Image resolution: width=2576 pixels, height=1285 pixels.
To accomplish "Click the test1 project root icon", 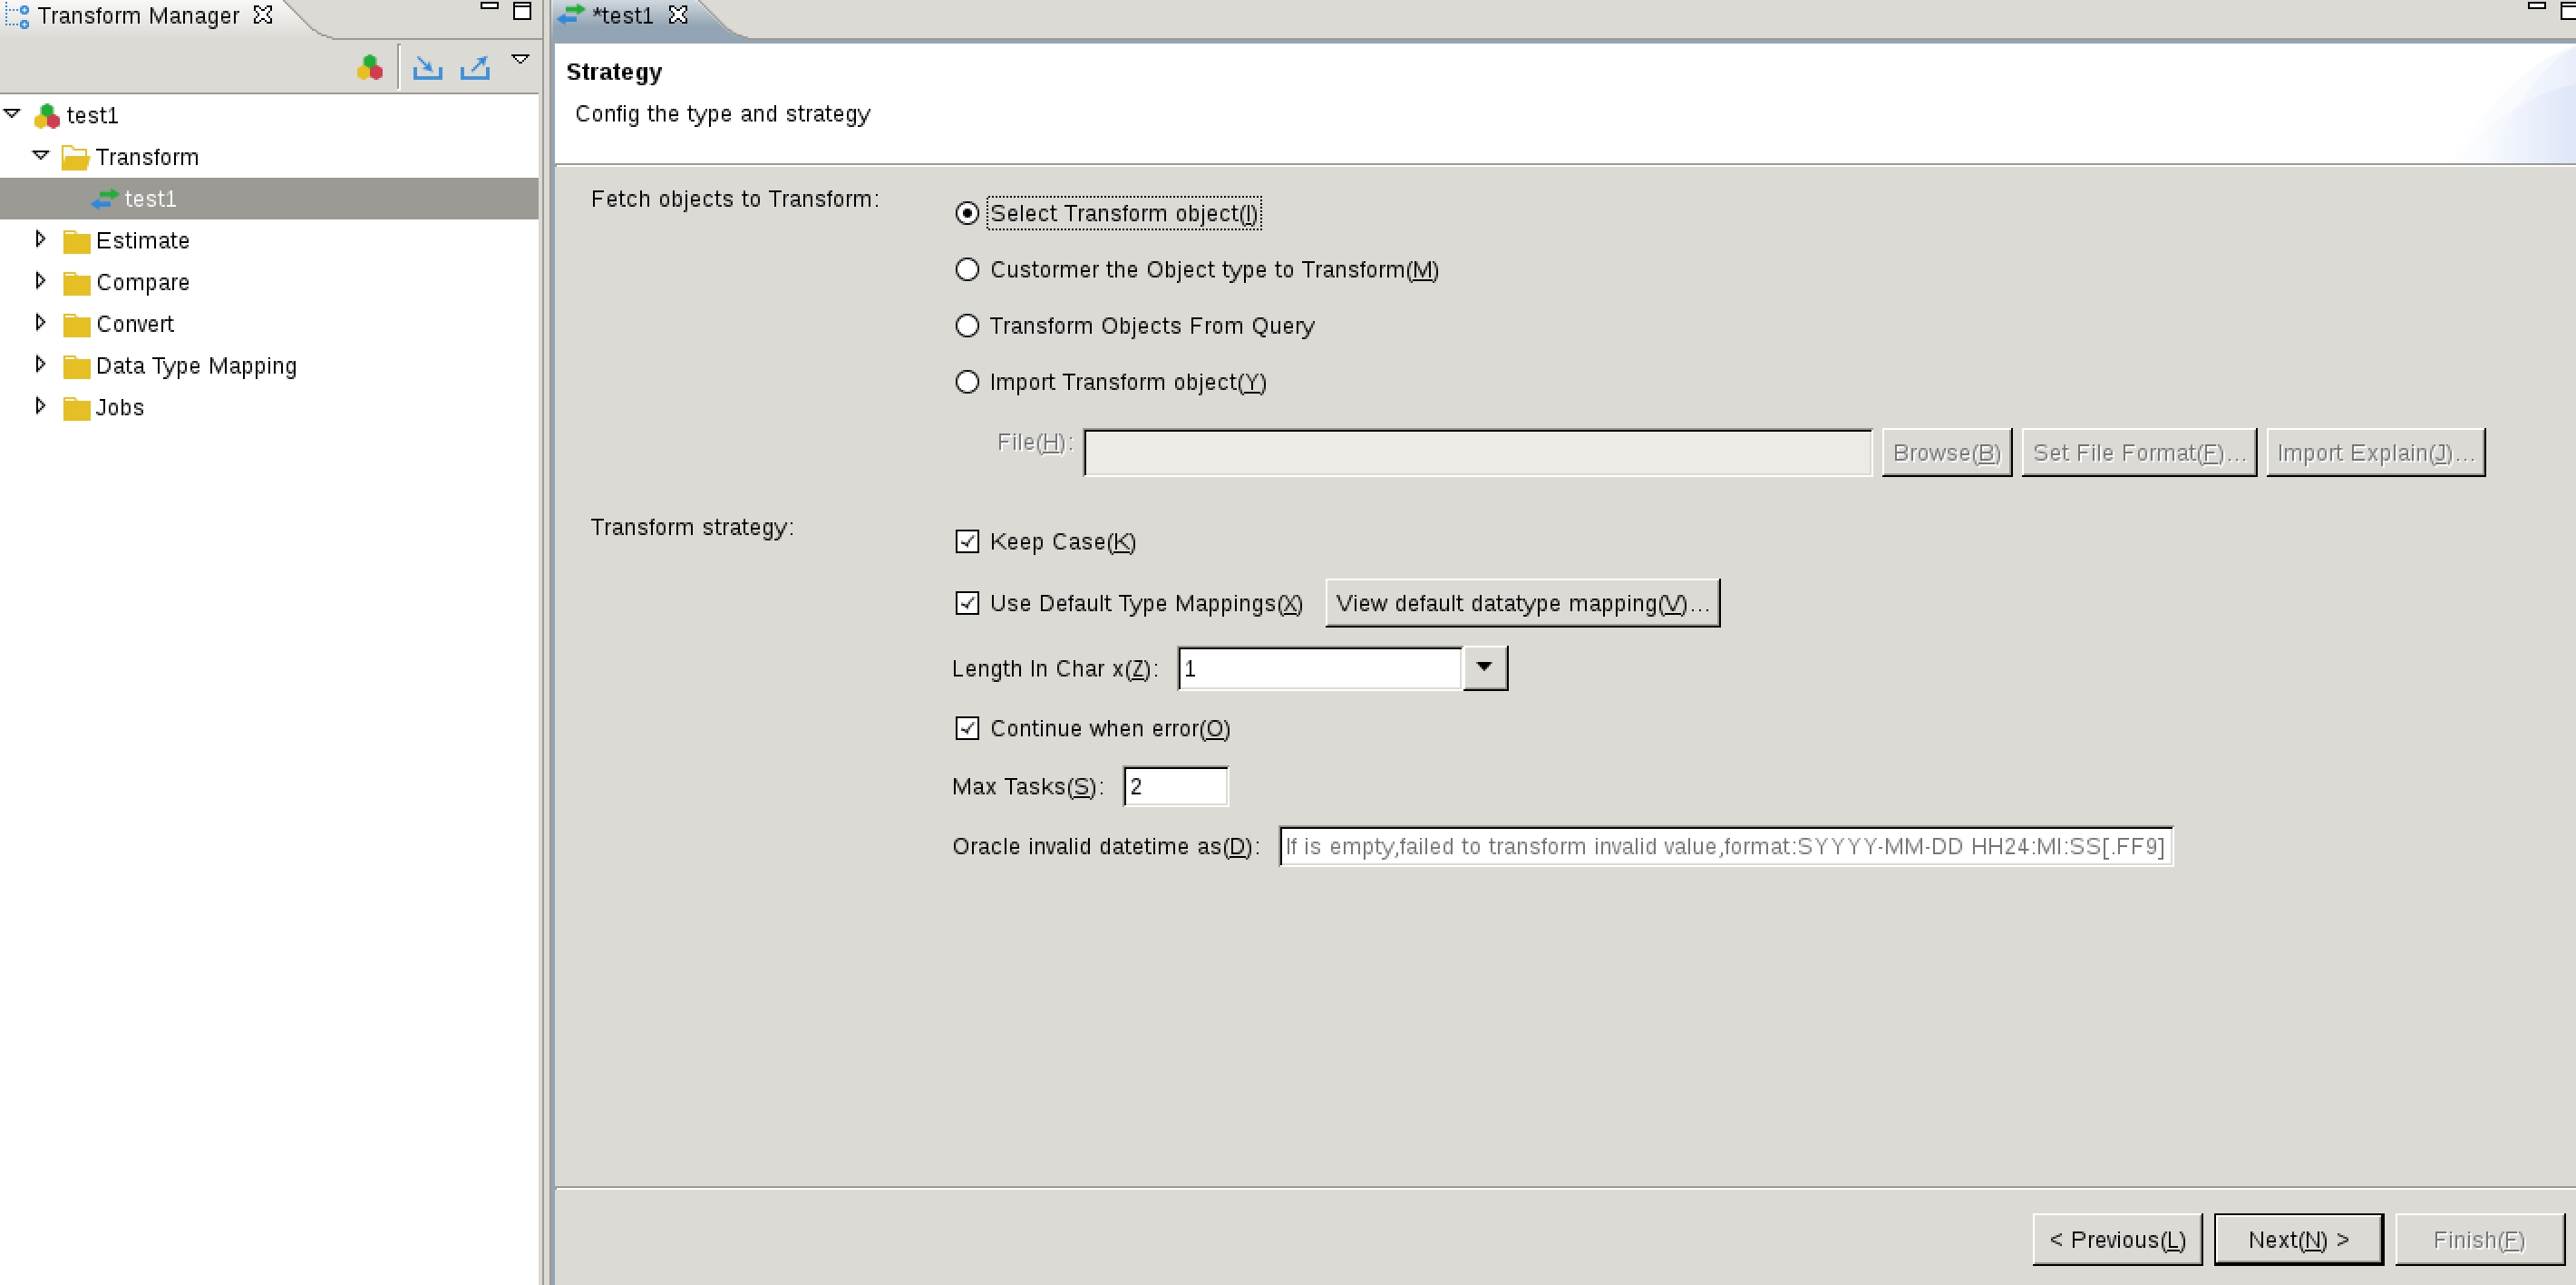I will (x=47, y=116).
